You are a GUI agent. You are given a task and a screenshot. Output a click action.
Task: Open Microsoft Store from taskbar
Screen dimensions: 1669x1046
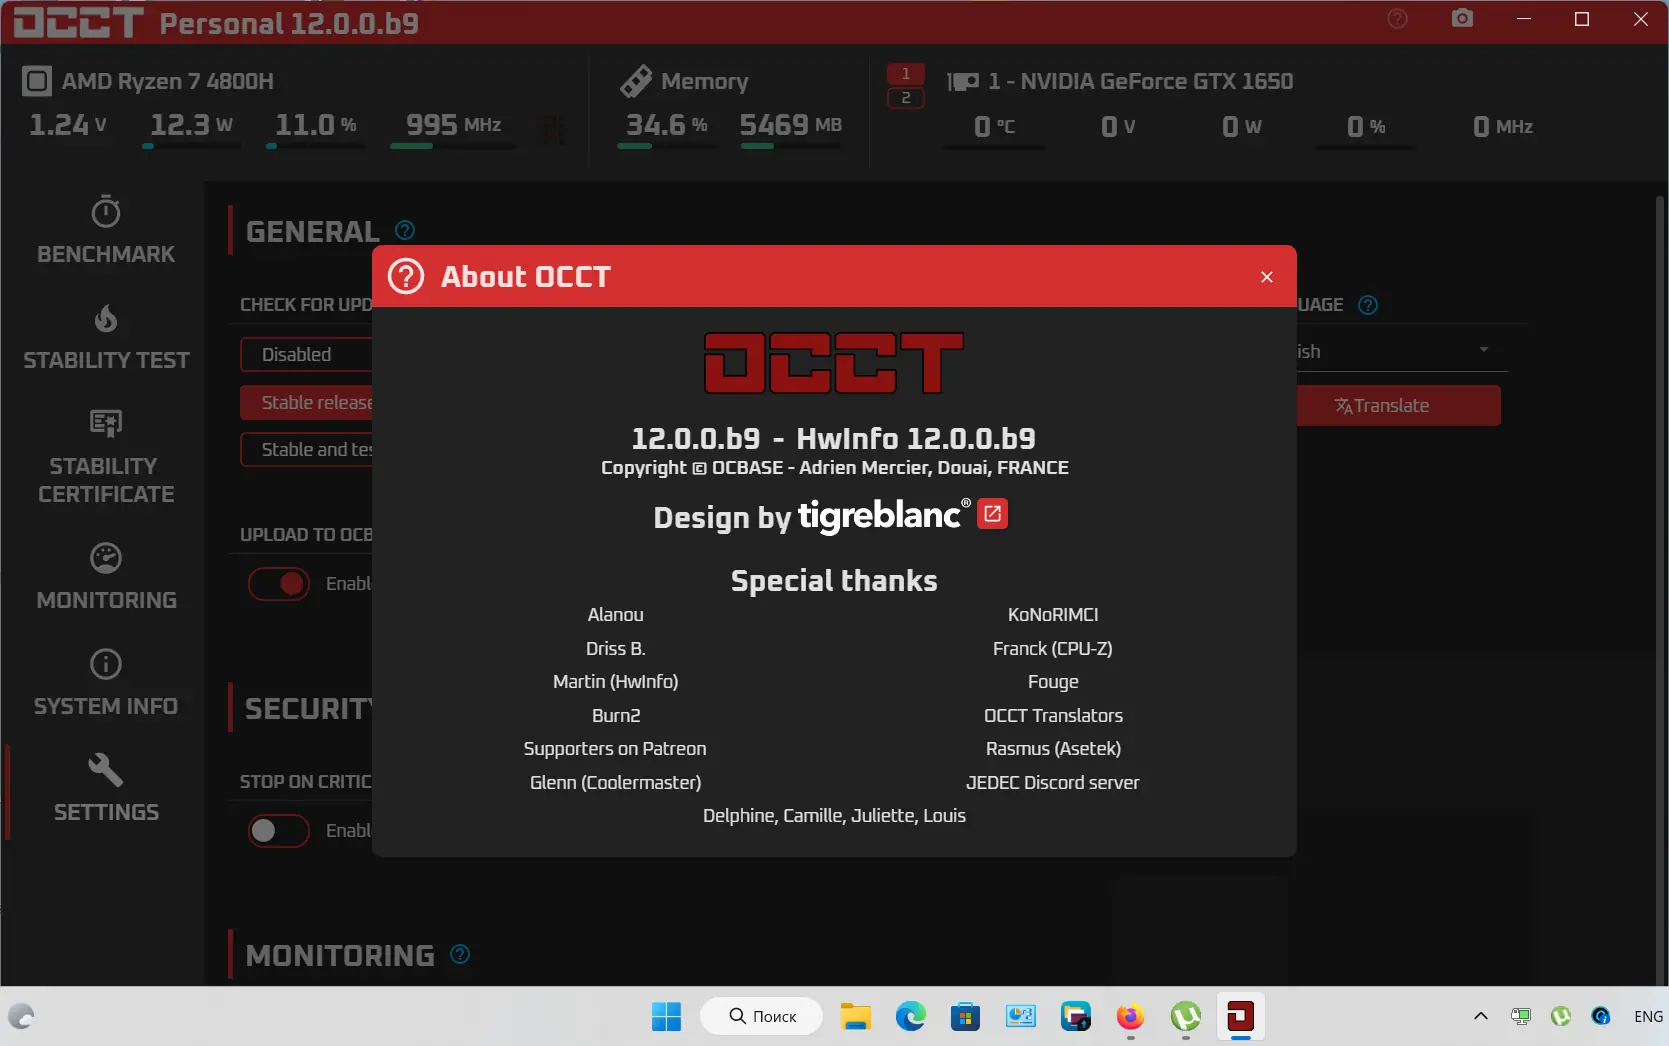(965, 1017)
